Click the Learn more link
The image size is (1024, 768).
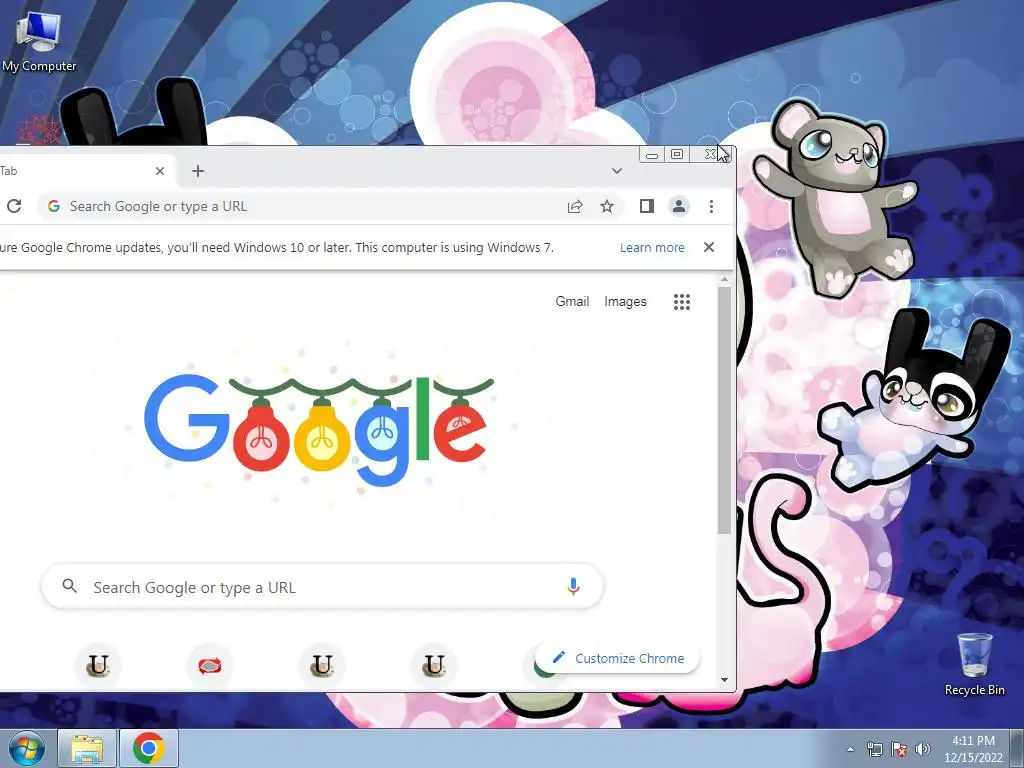click(x=652, y=248)
